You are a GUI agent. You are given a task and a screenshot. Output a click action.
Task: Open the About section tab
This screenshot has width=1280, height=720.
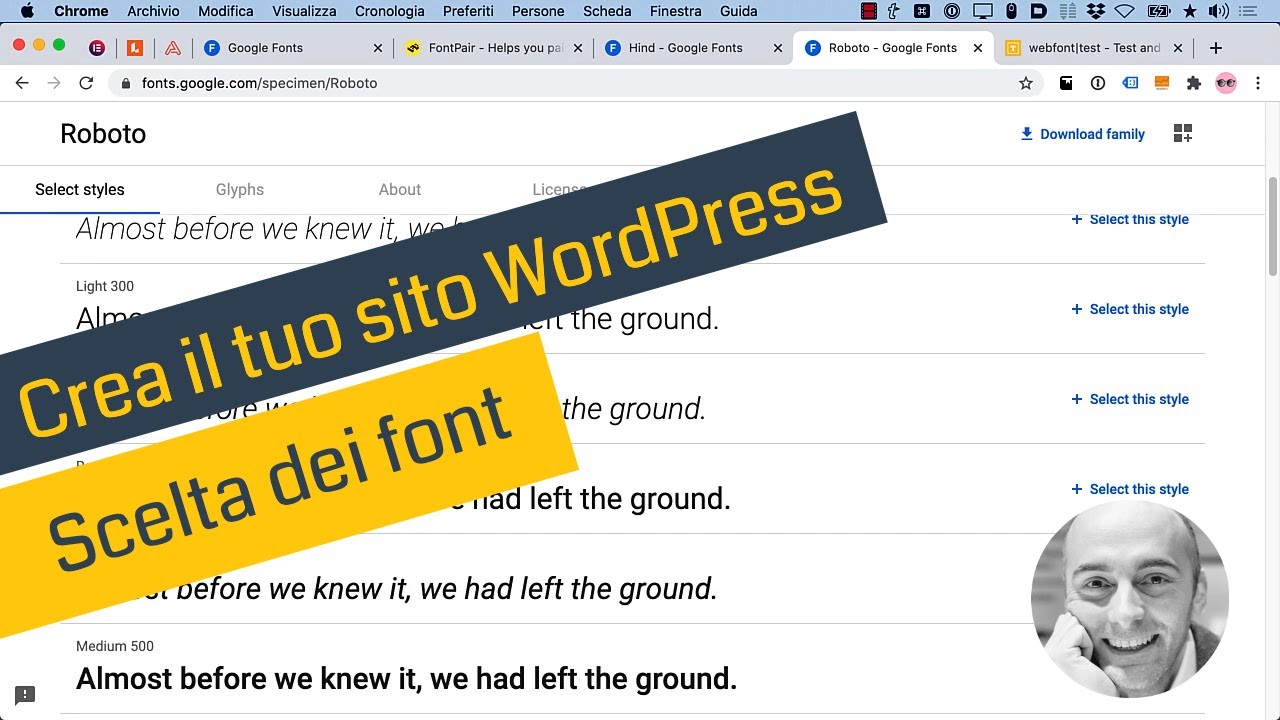(x=400, y=189)
